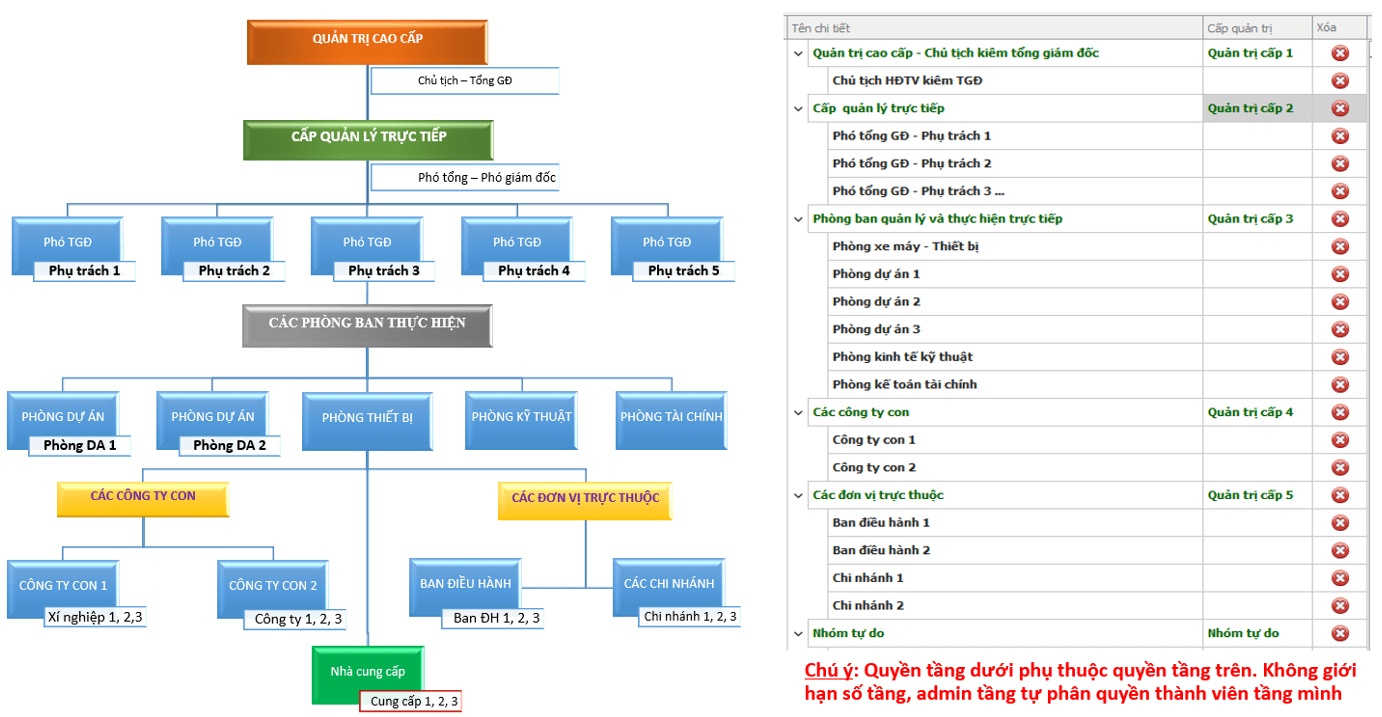The image size is (1382, 717).
Task: Click the PHÒNG KỸ THUẬT chart box
Action: tap(521, 418)
